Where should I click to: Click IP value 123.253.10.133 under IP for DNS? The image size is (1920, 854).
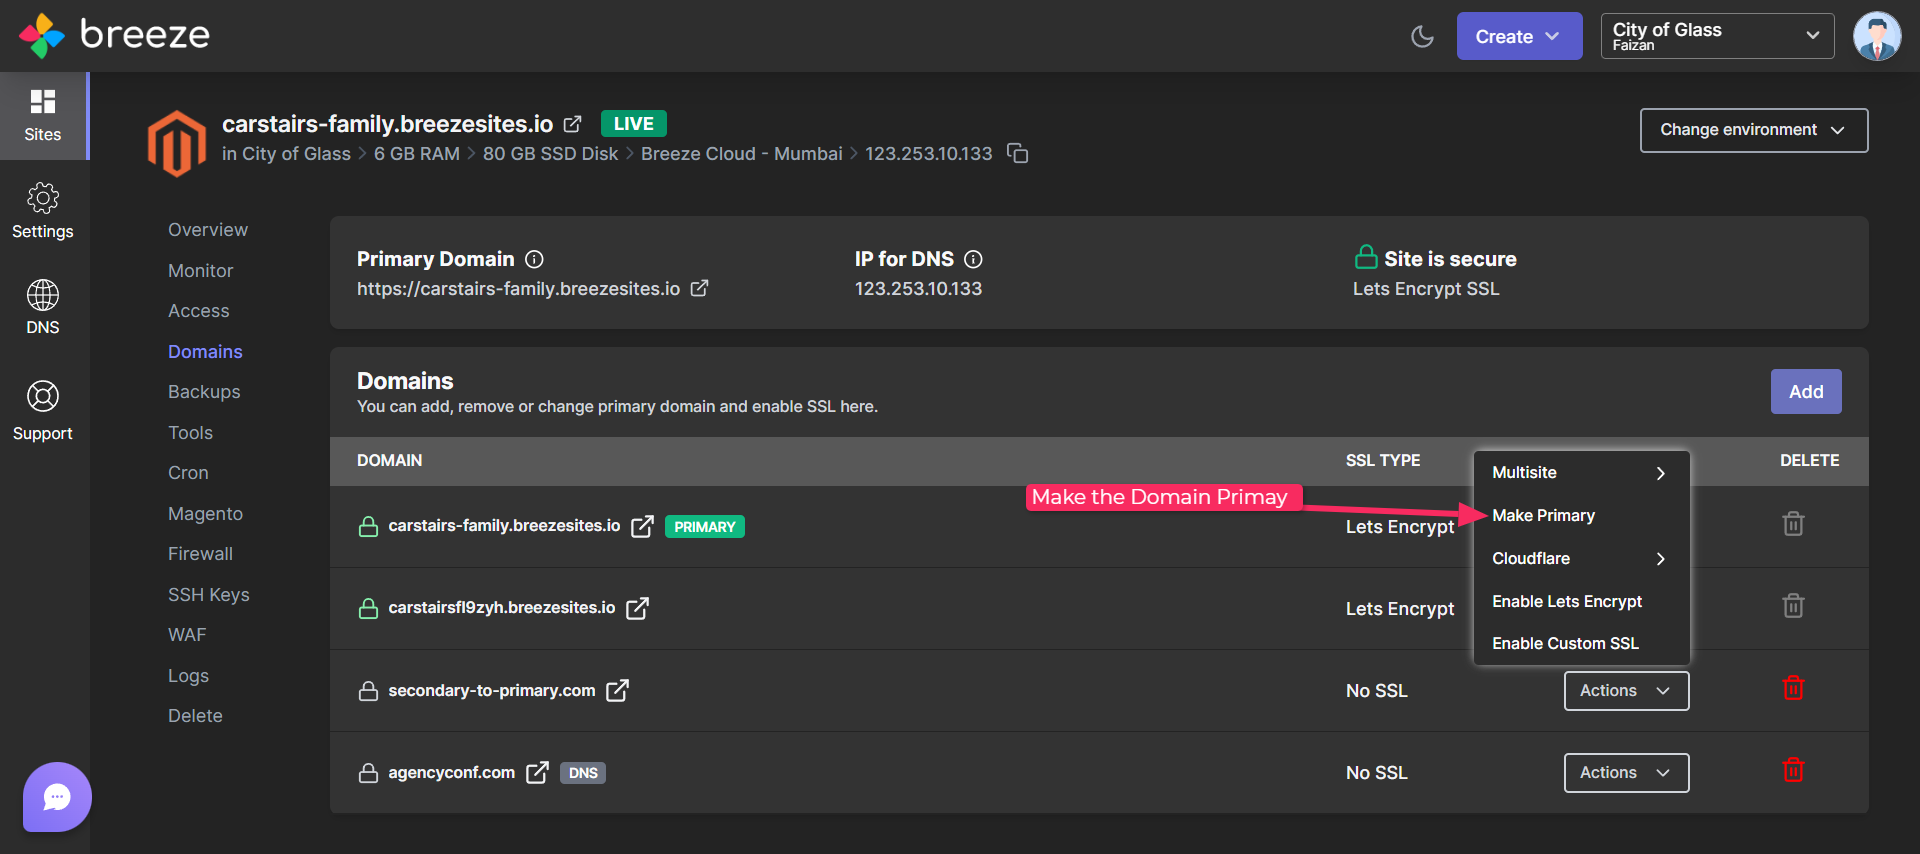point(918,289)
